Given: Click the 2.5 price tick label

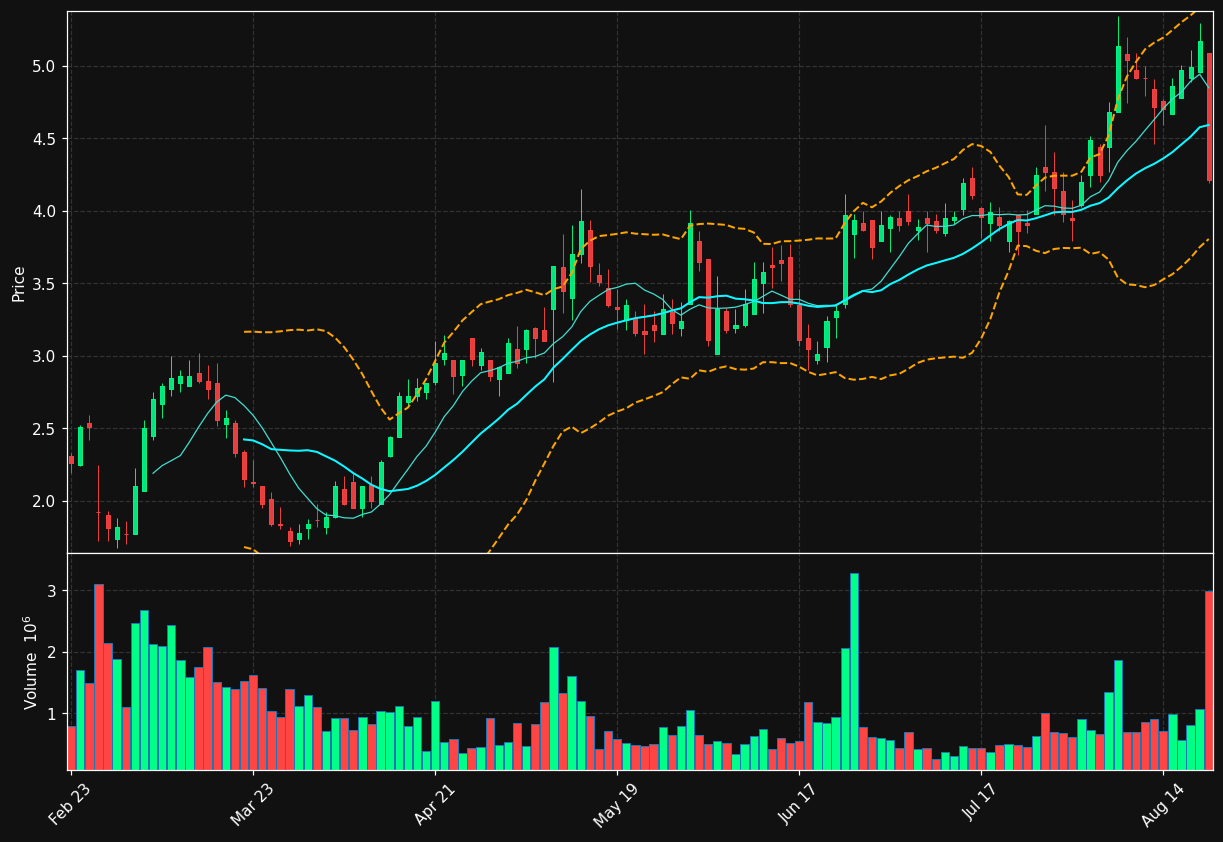Looking at the screenshot, I should click(x=46, y=429).
